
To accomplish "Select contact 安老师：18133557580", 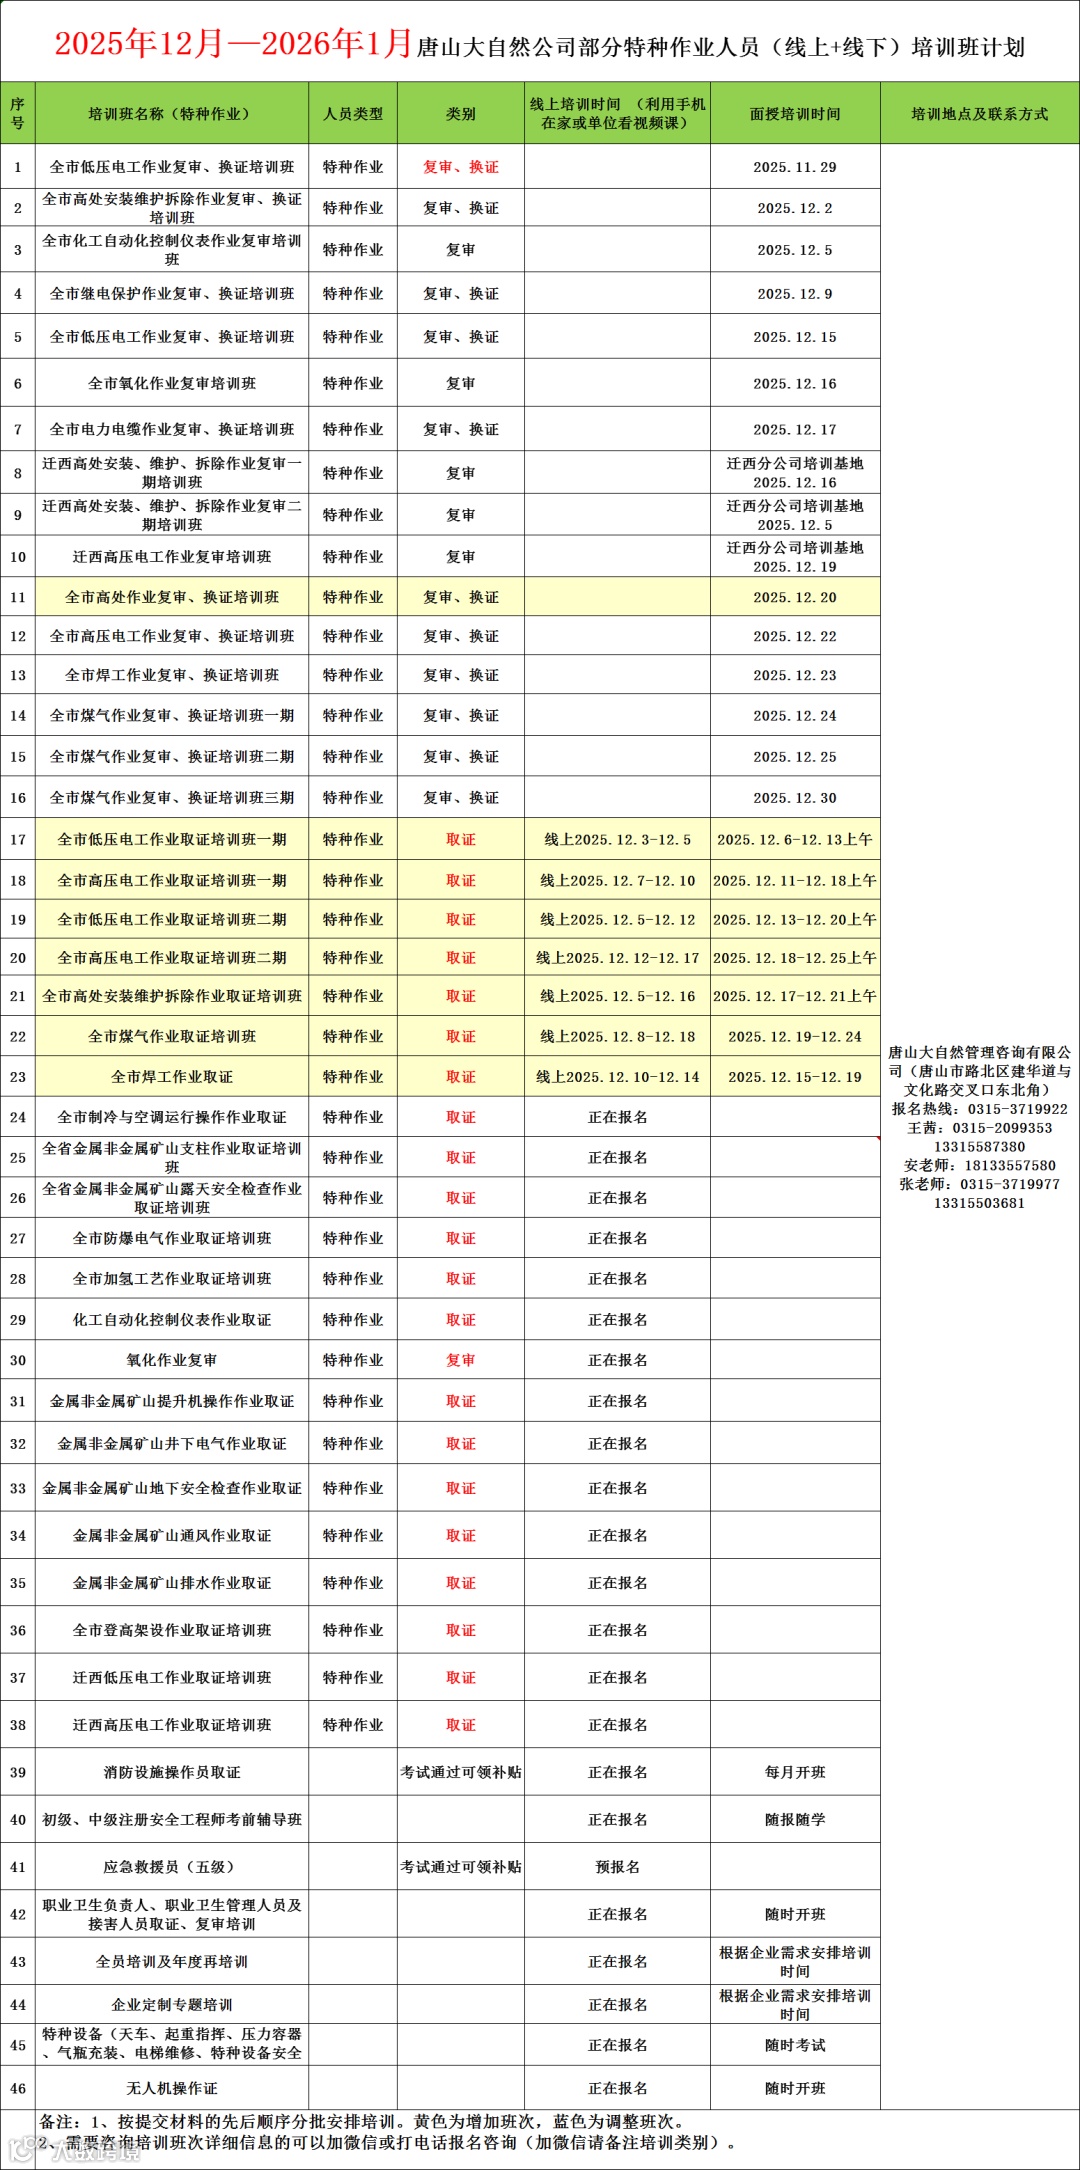I will point(979,1165).
